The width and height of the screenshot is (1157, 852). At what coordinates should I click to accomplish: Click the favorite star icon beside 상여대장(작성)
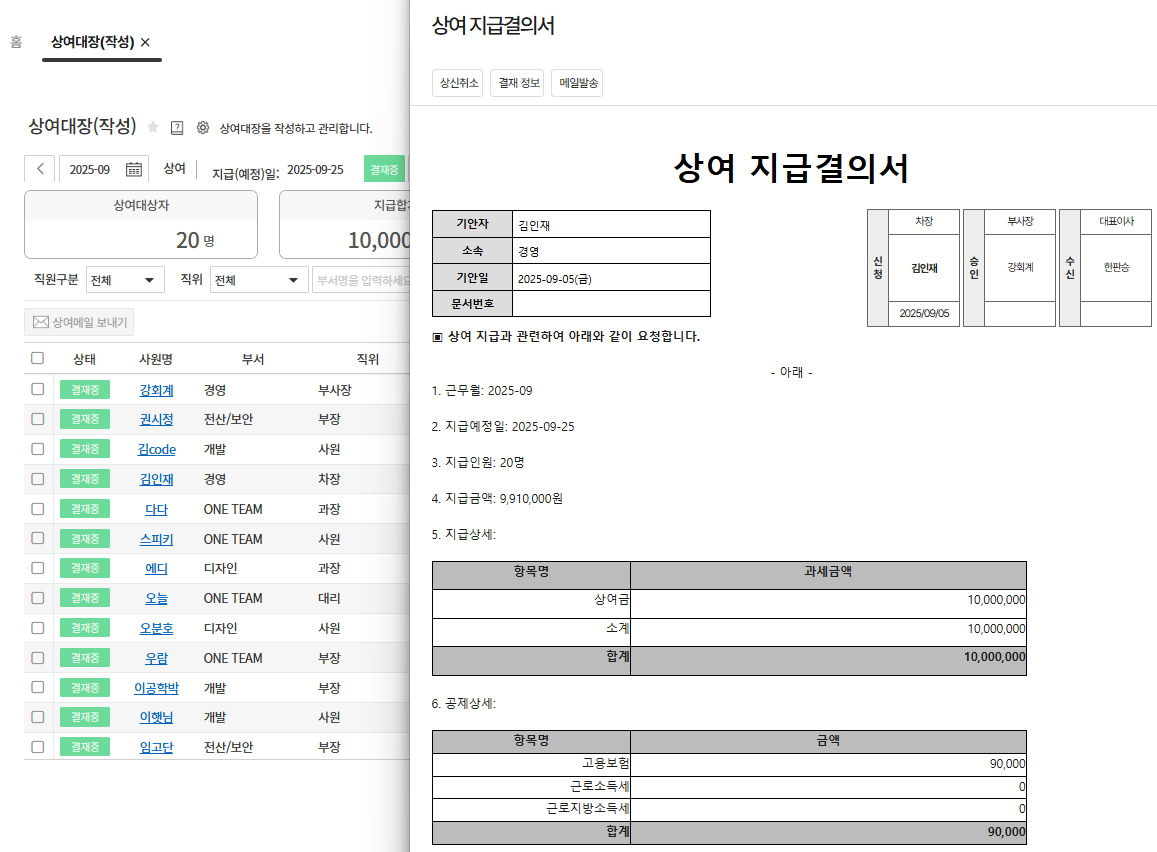[x=153, y=127]
